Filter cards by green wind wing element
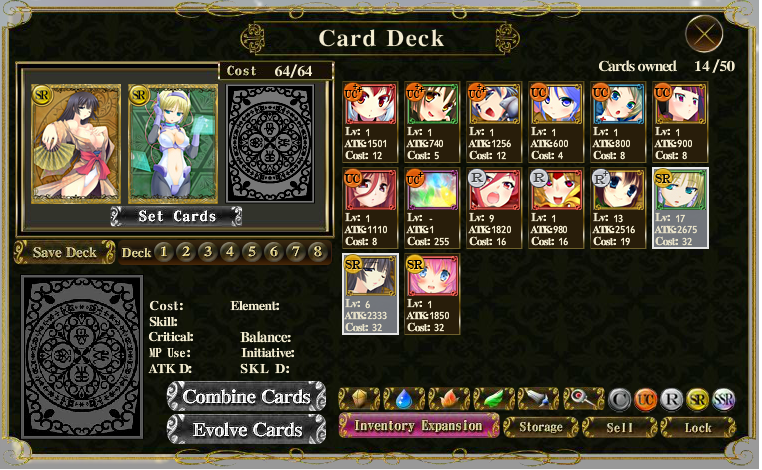Image resolution: width=762 pixels, height=470 pixels. 494,399
